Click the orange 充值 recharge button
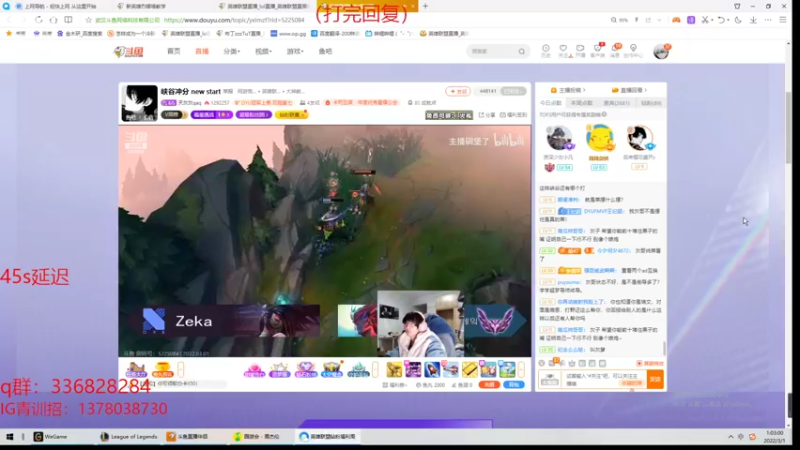 pyautogui.click(x=489, y=385)
